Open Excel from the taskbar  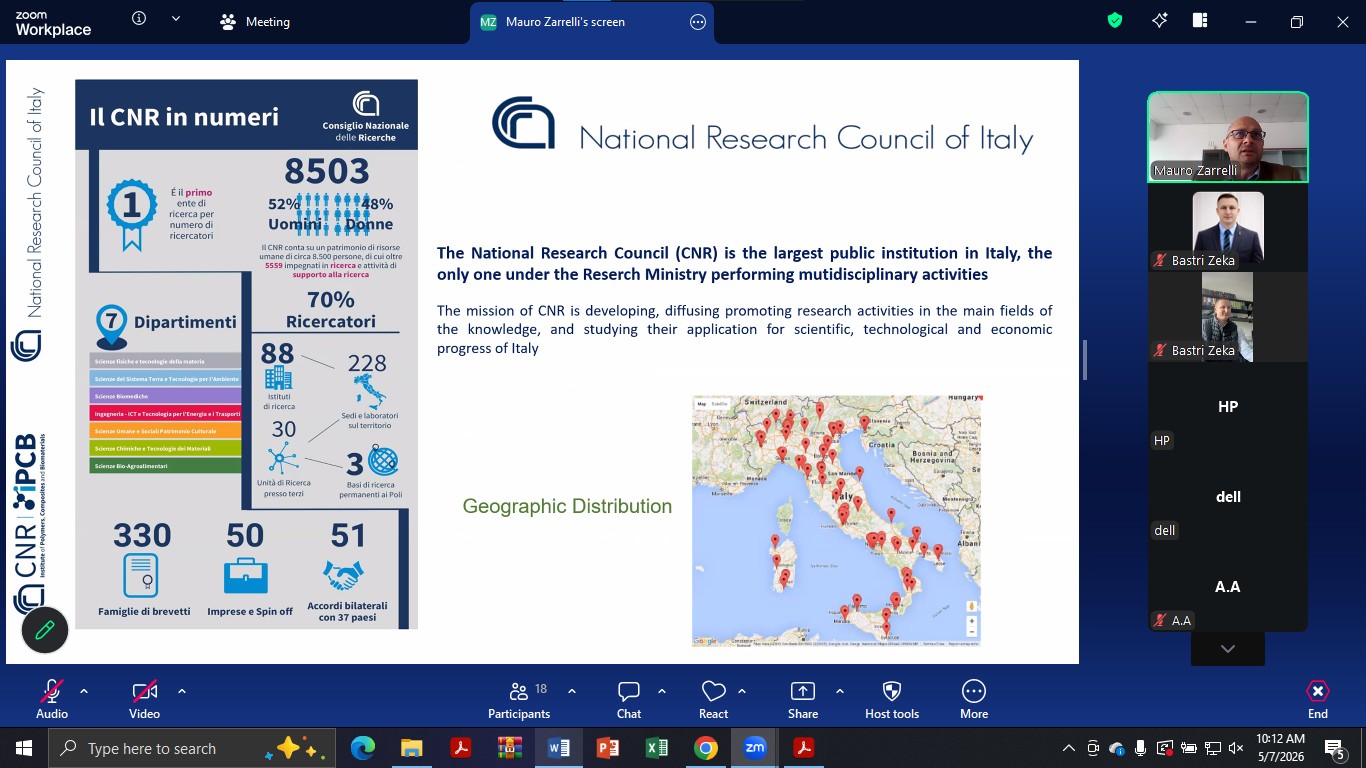pos(657,748)
